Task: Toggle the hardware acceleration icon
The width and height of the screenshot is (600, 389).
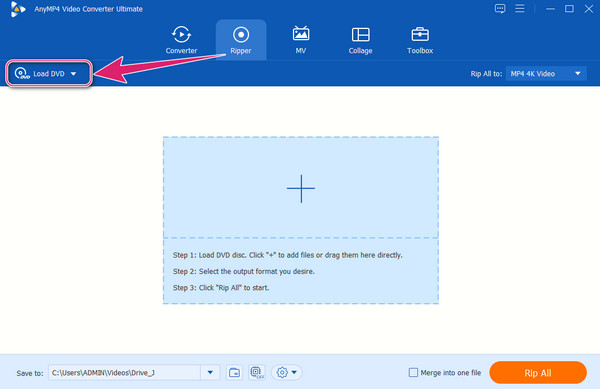Action: pyautogui.click(x=257, y=373)
